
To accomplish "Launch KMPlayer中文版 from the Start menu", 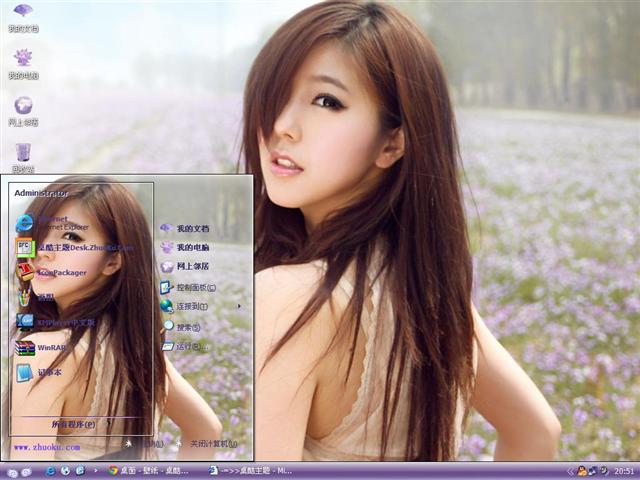I will 56,322.
